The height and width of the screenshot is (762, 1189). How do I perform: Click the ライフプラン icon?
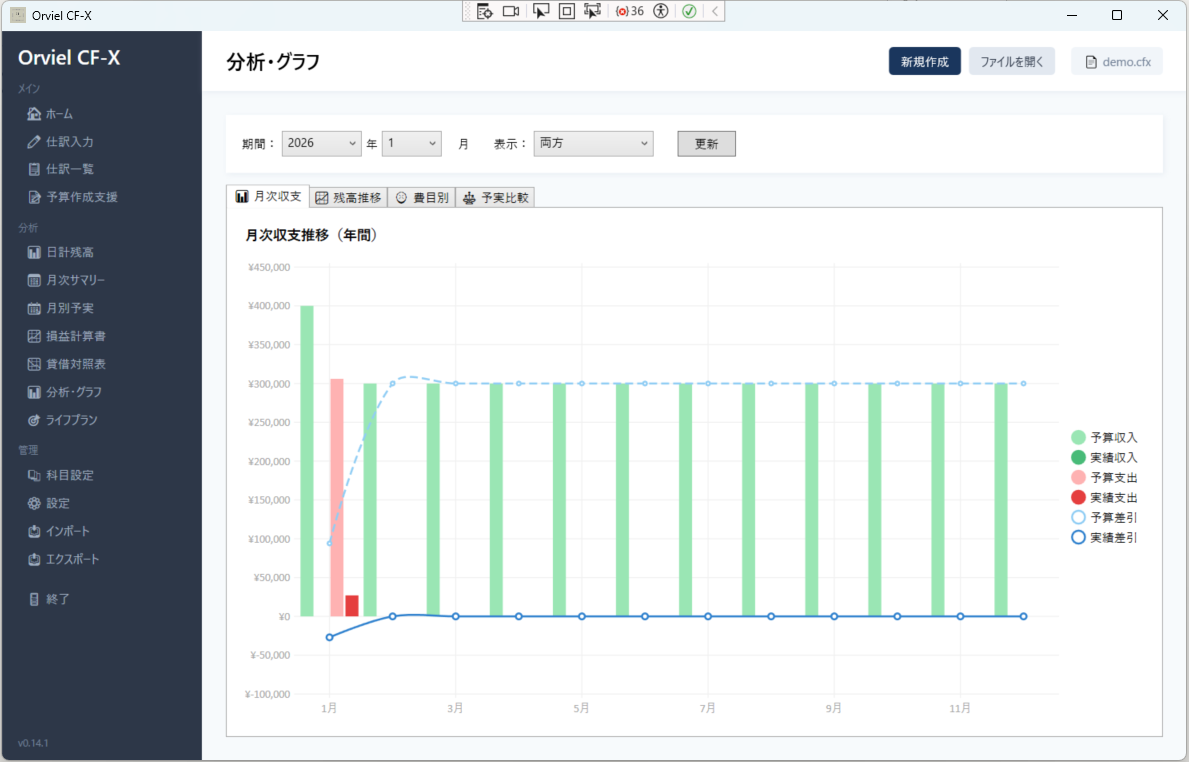34,420
